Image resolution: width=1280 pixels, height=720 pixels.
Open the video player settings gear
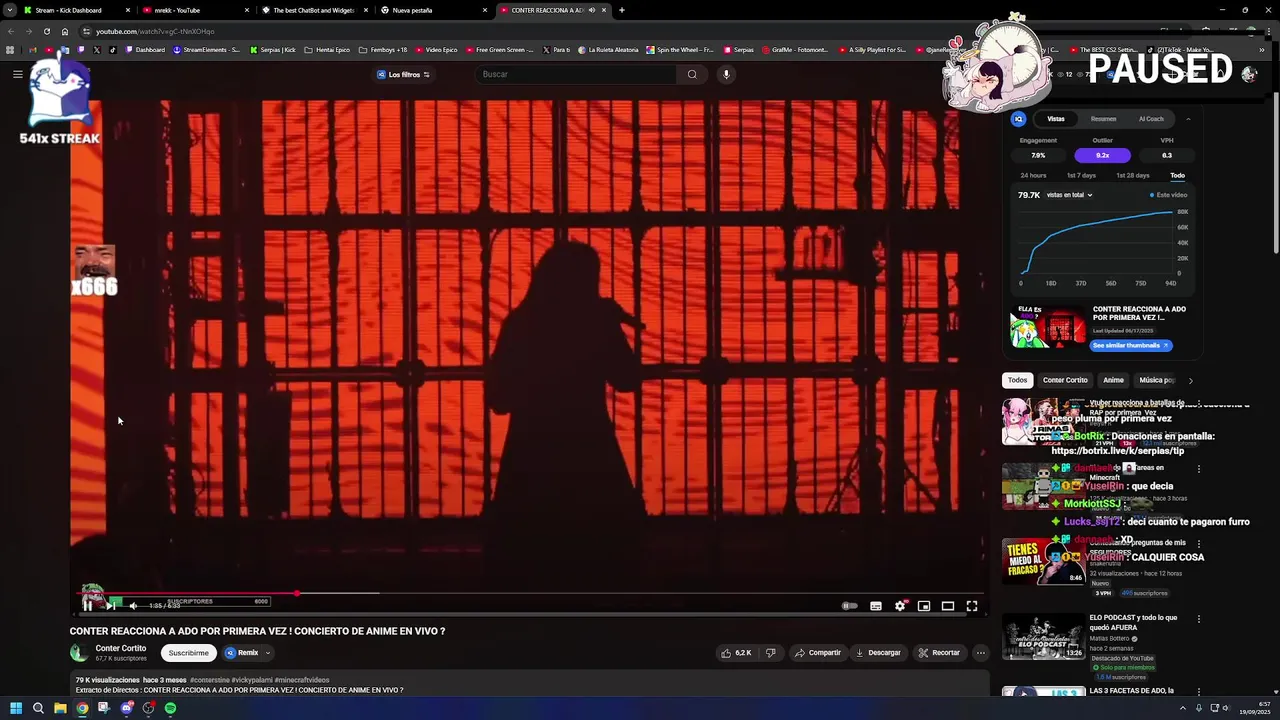pyautogui.click(x=900, y=605)
